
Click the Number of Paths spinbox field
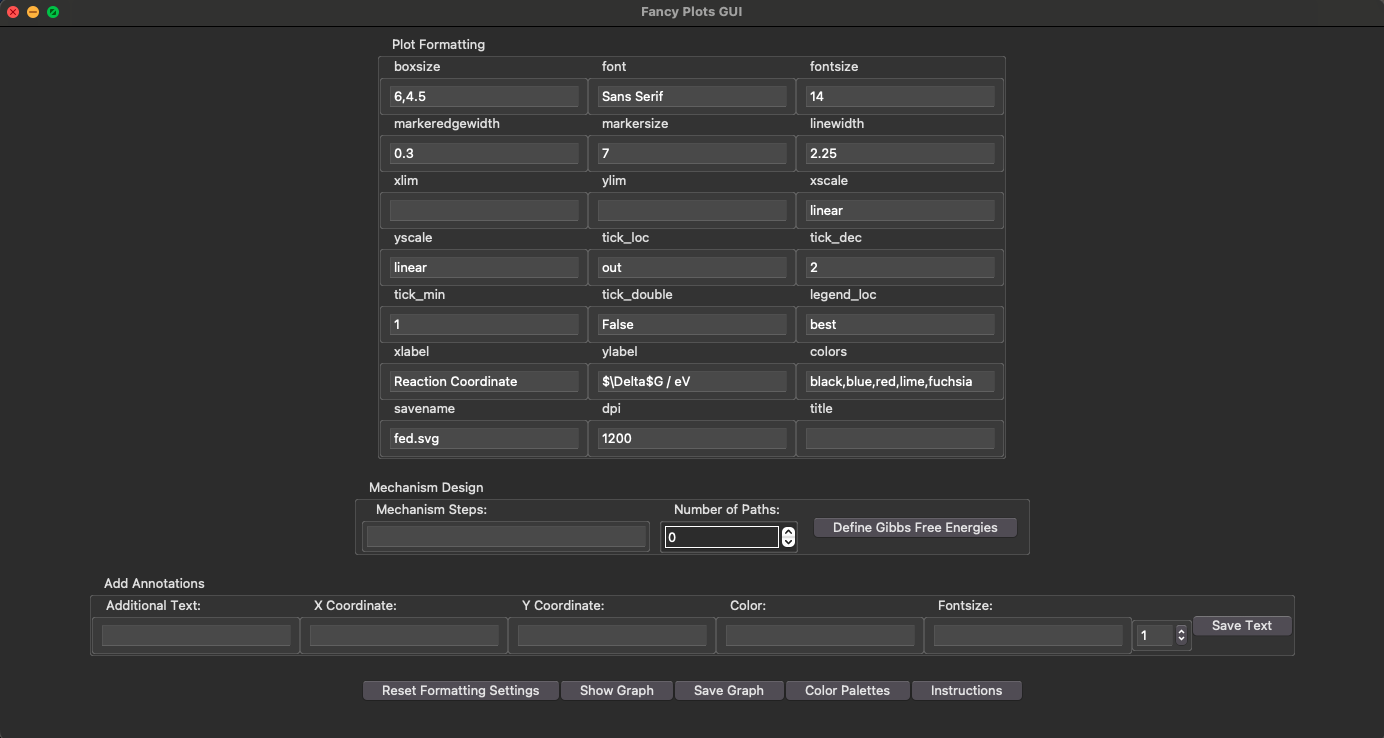click(721, 537)
